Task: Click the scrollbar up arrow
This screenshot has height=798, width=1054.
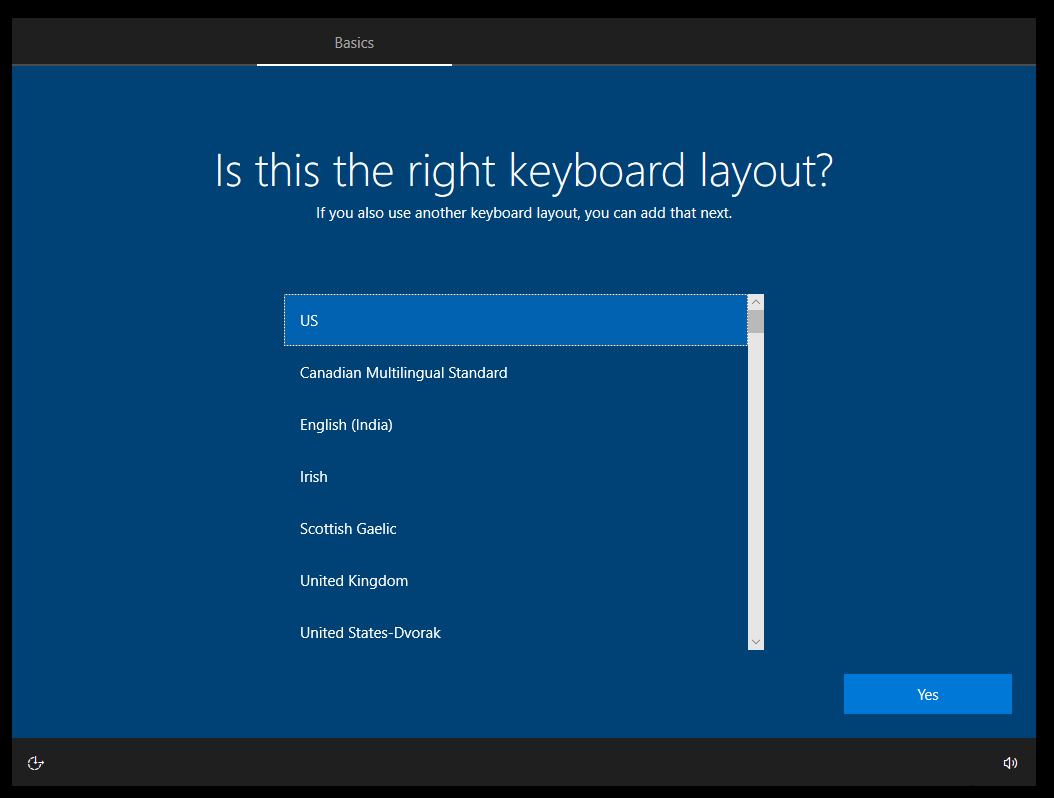Action: (756, 302)
